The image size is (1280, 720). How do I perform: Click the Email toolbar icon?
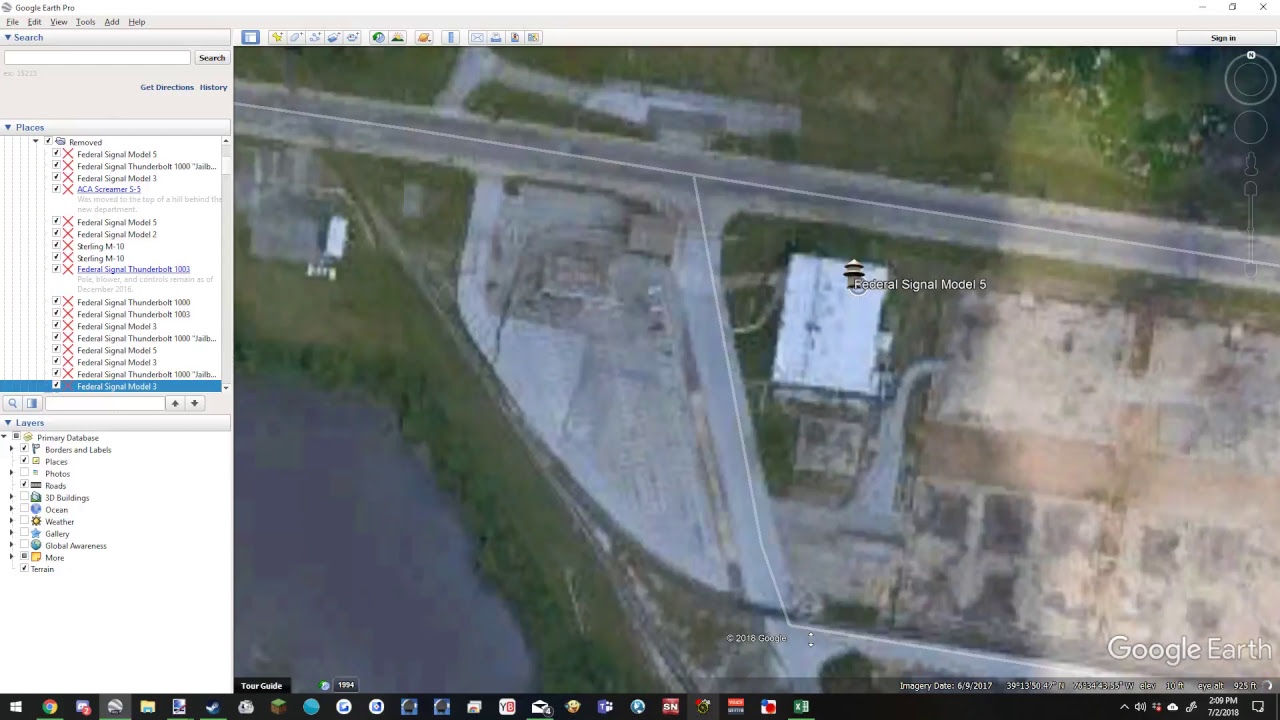(x=477, y=38)
